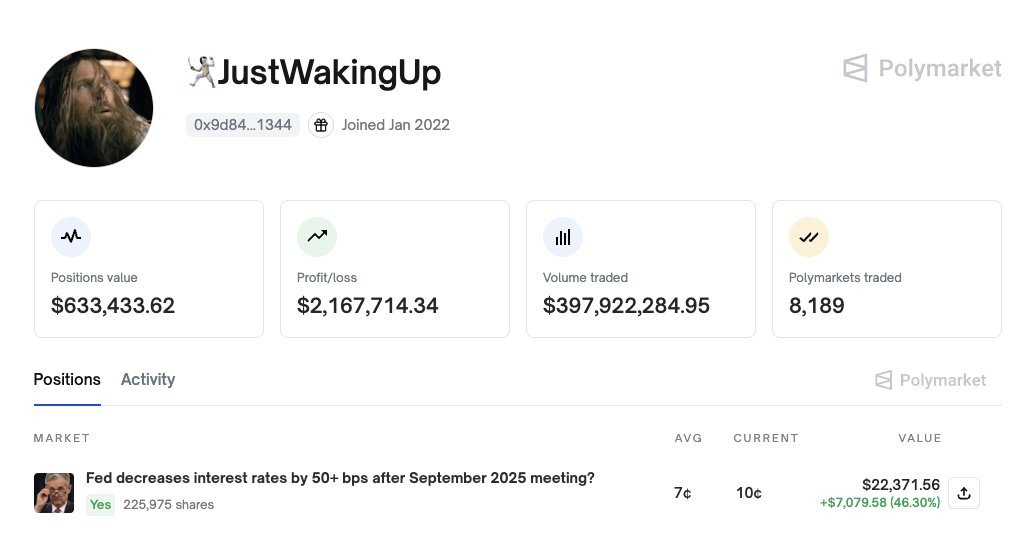Switch to the Activity tab
This screenshot has height=545, width=1031.
coord(148,379)
